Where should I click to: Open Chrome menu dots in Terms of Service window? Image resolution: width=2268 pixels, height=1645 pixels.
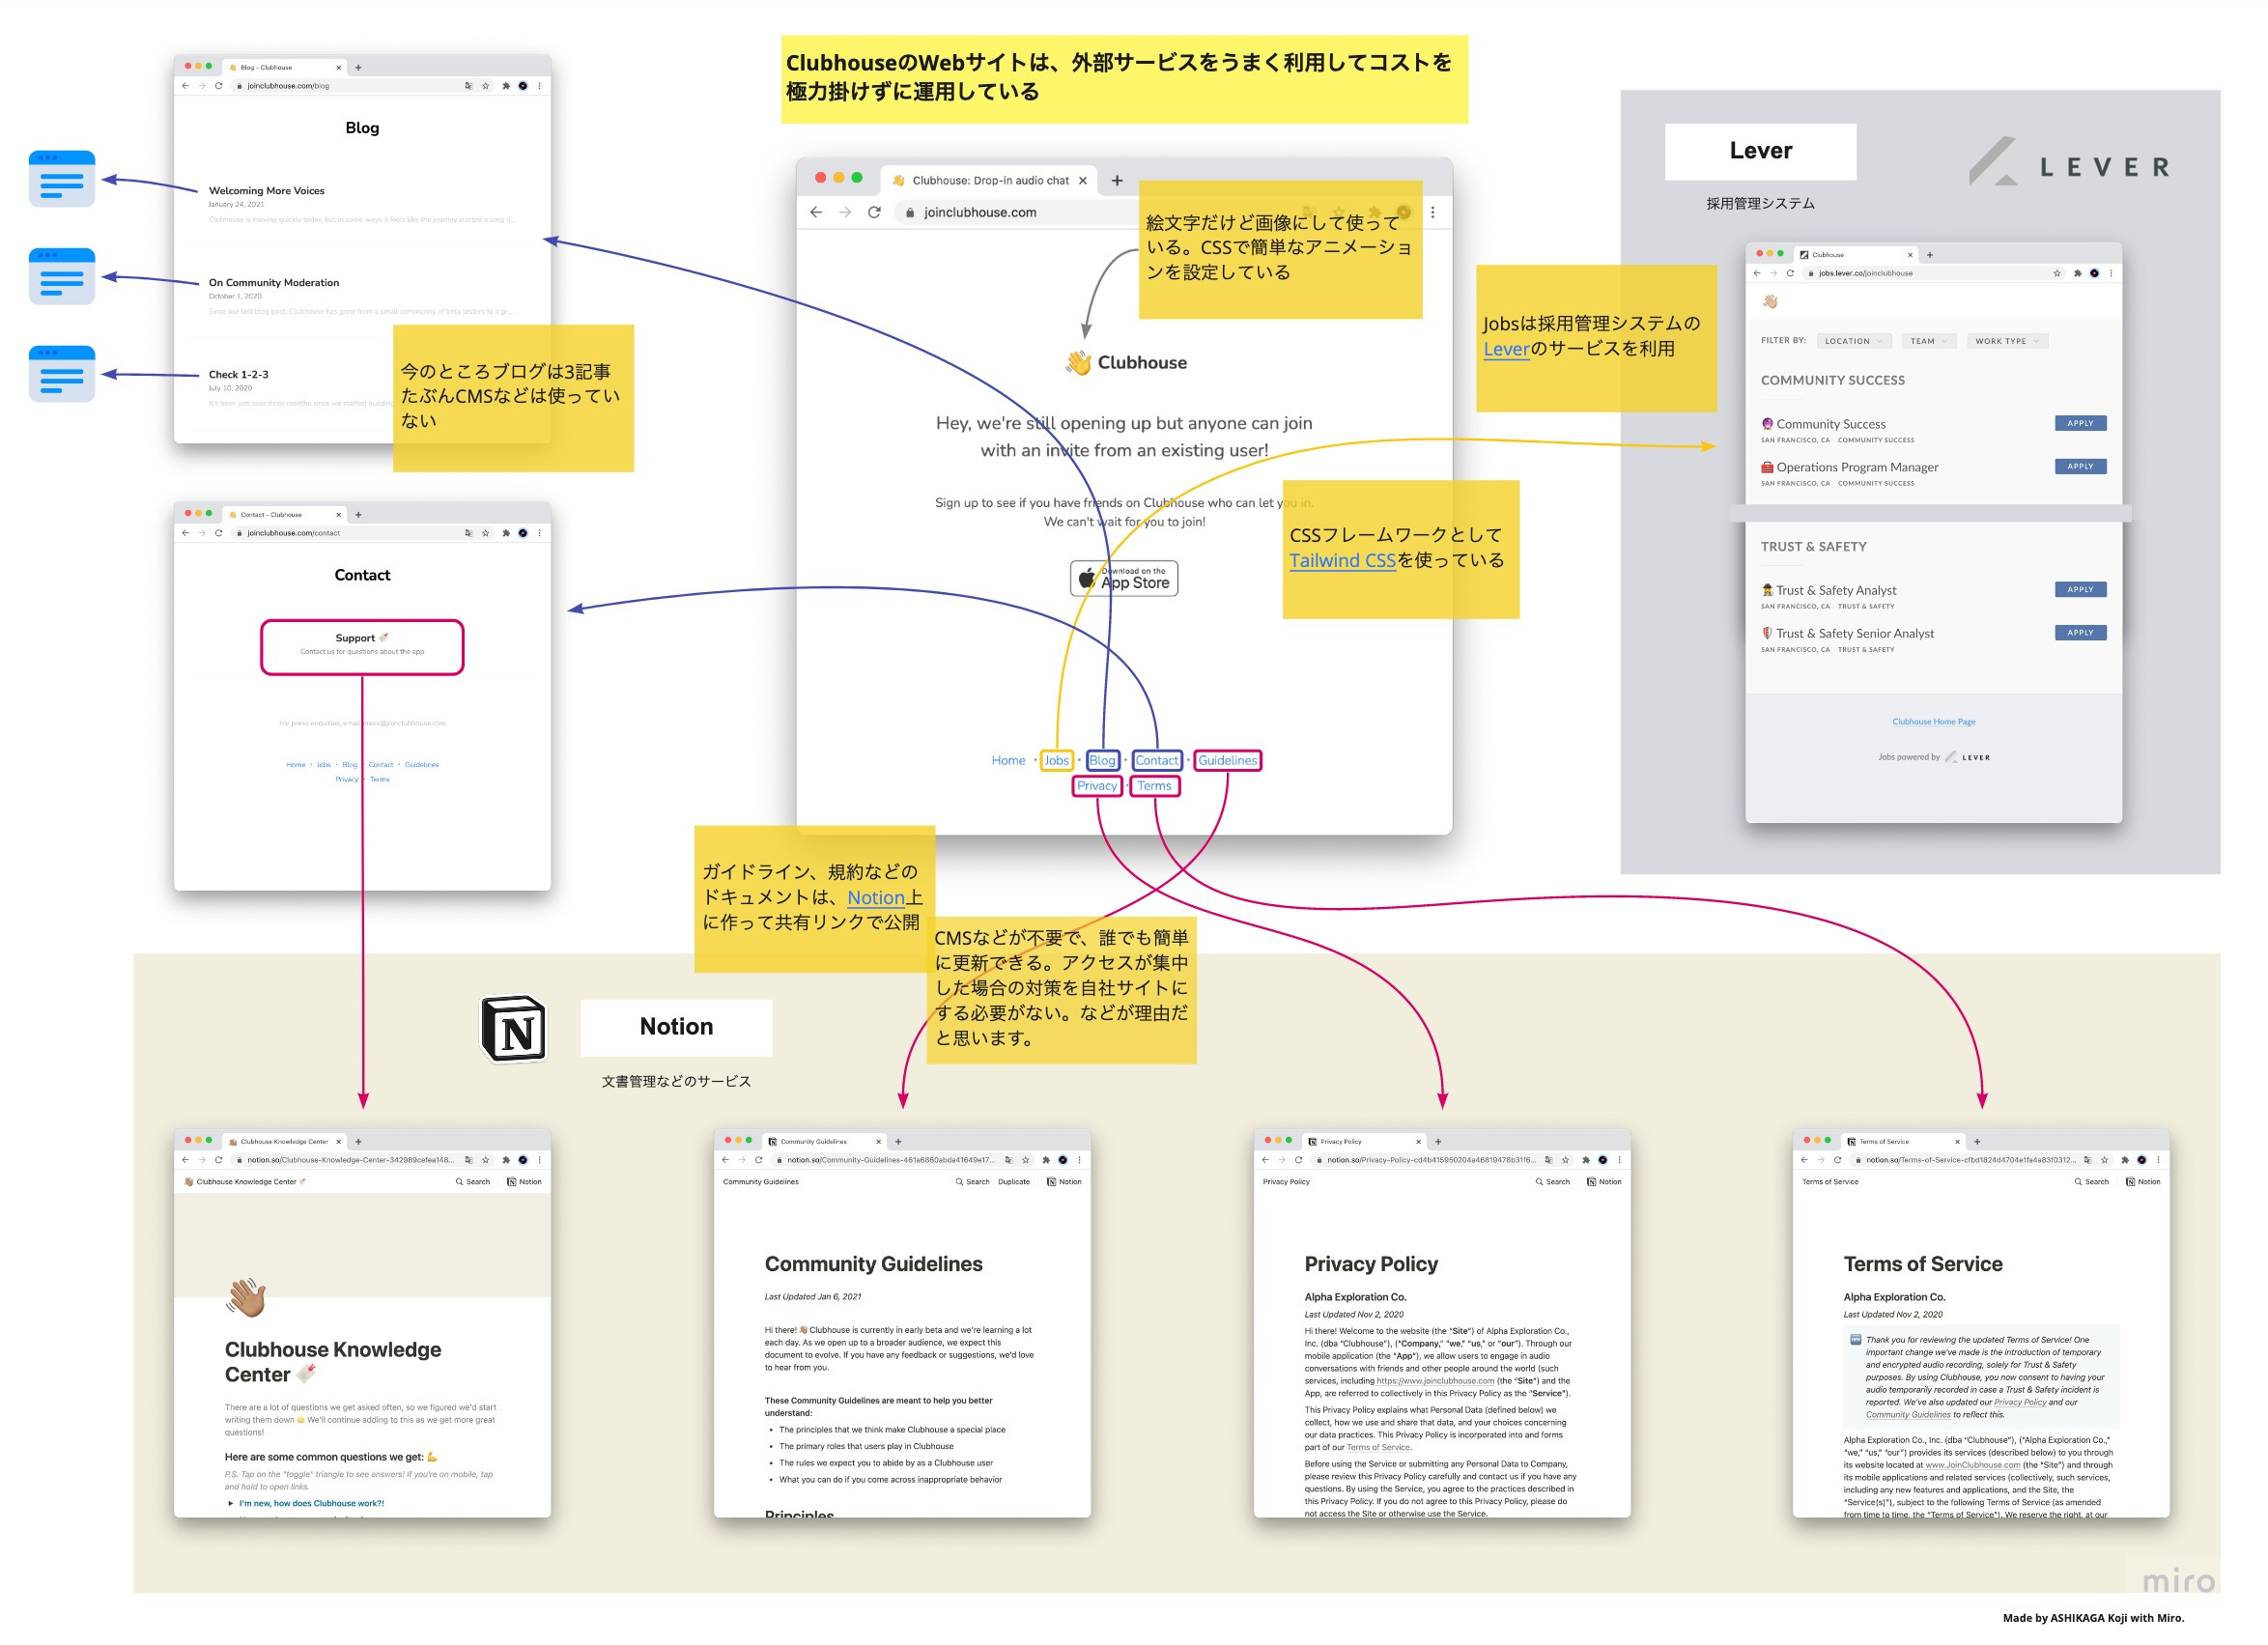click(x=2158, y=1160)
